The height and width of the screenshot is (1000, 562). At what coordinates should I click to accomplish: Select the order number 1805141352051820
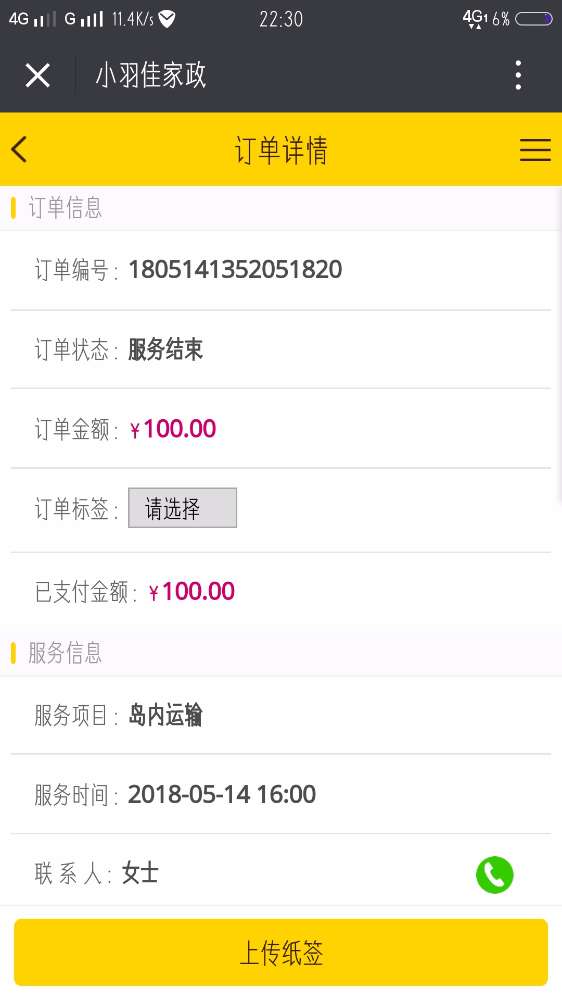click(x=235, y=270)
